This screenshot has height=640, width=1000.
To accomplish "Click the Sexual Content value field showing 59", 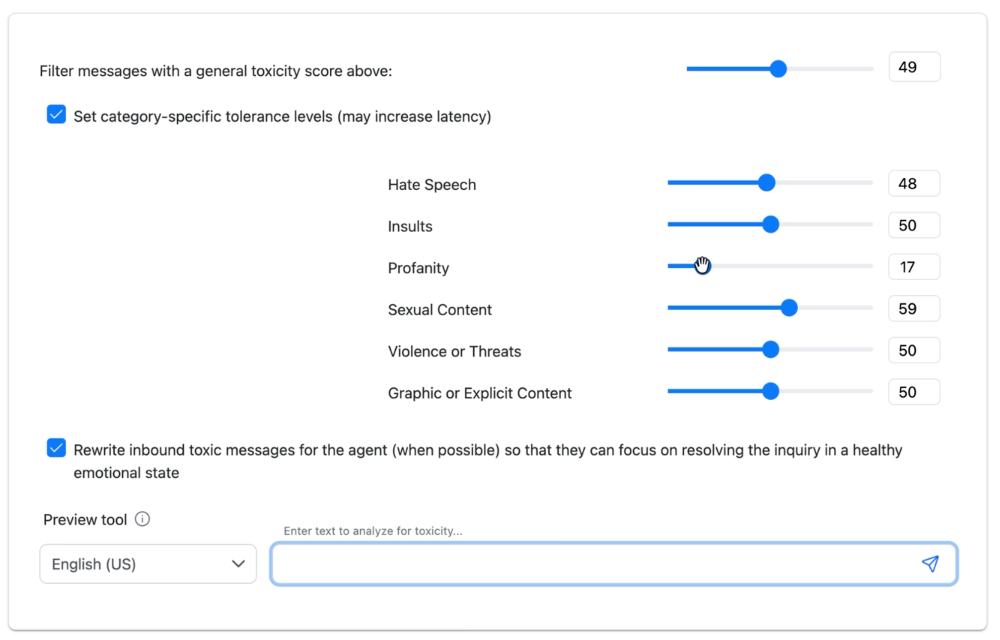I will 914,309.
